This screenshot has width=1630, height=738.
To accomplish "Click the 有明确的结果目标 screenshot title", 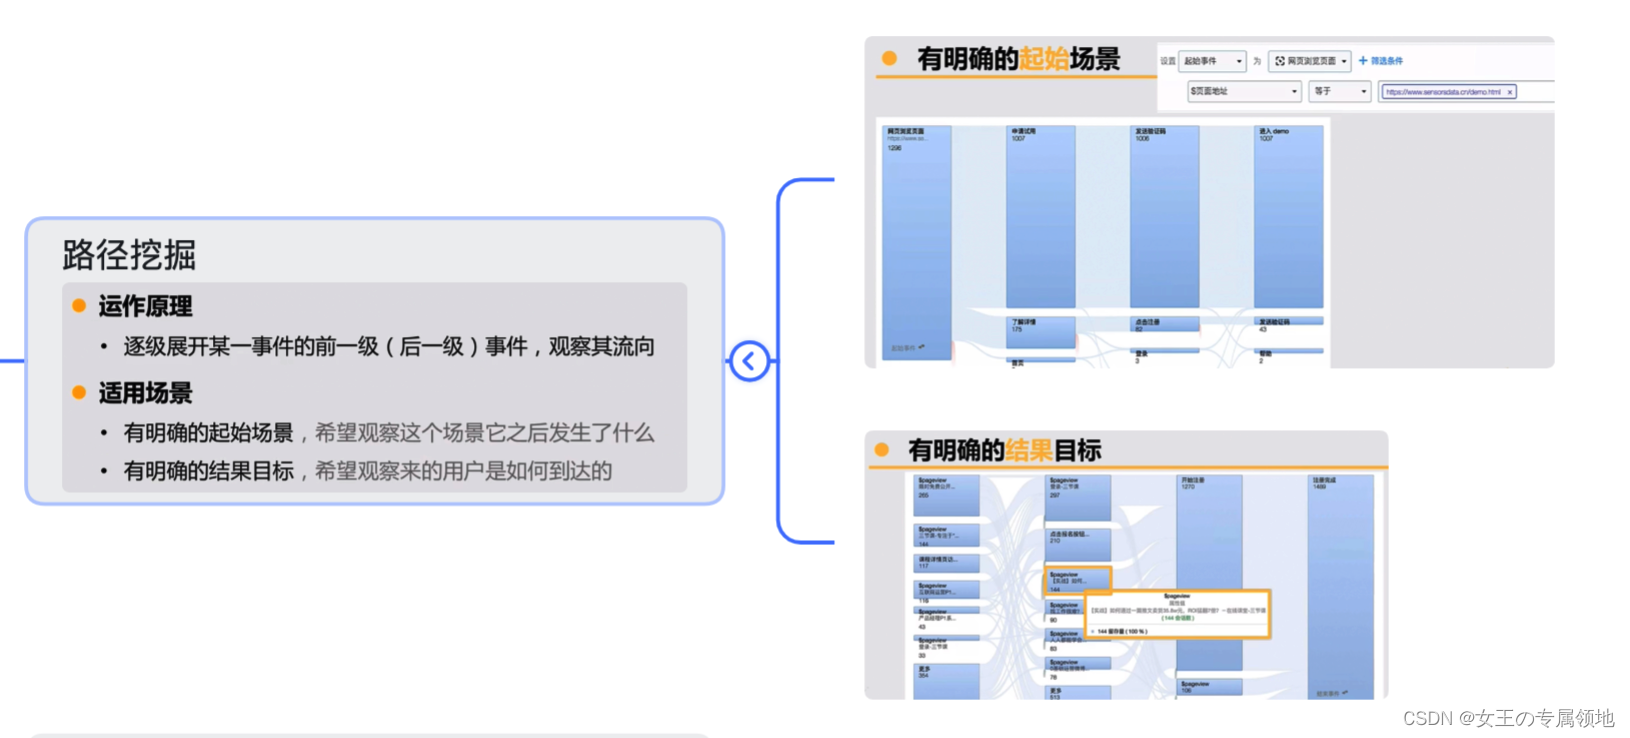I will point(1004,450).
